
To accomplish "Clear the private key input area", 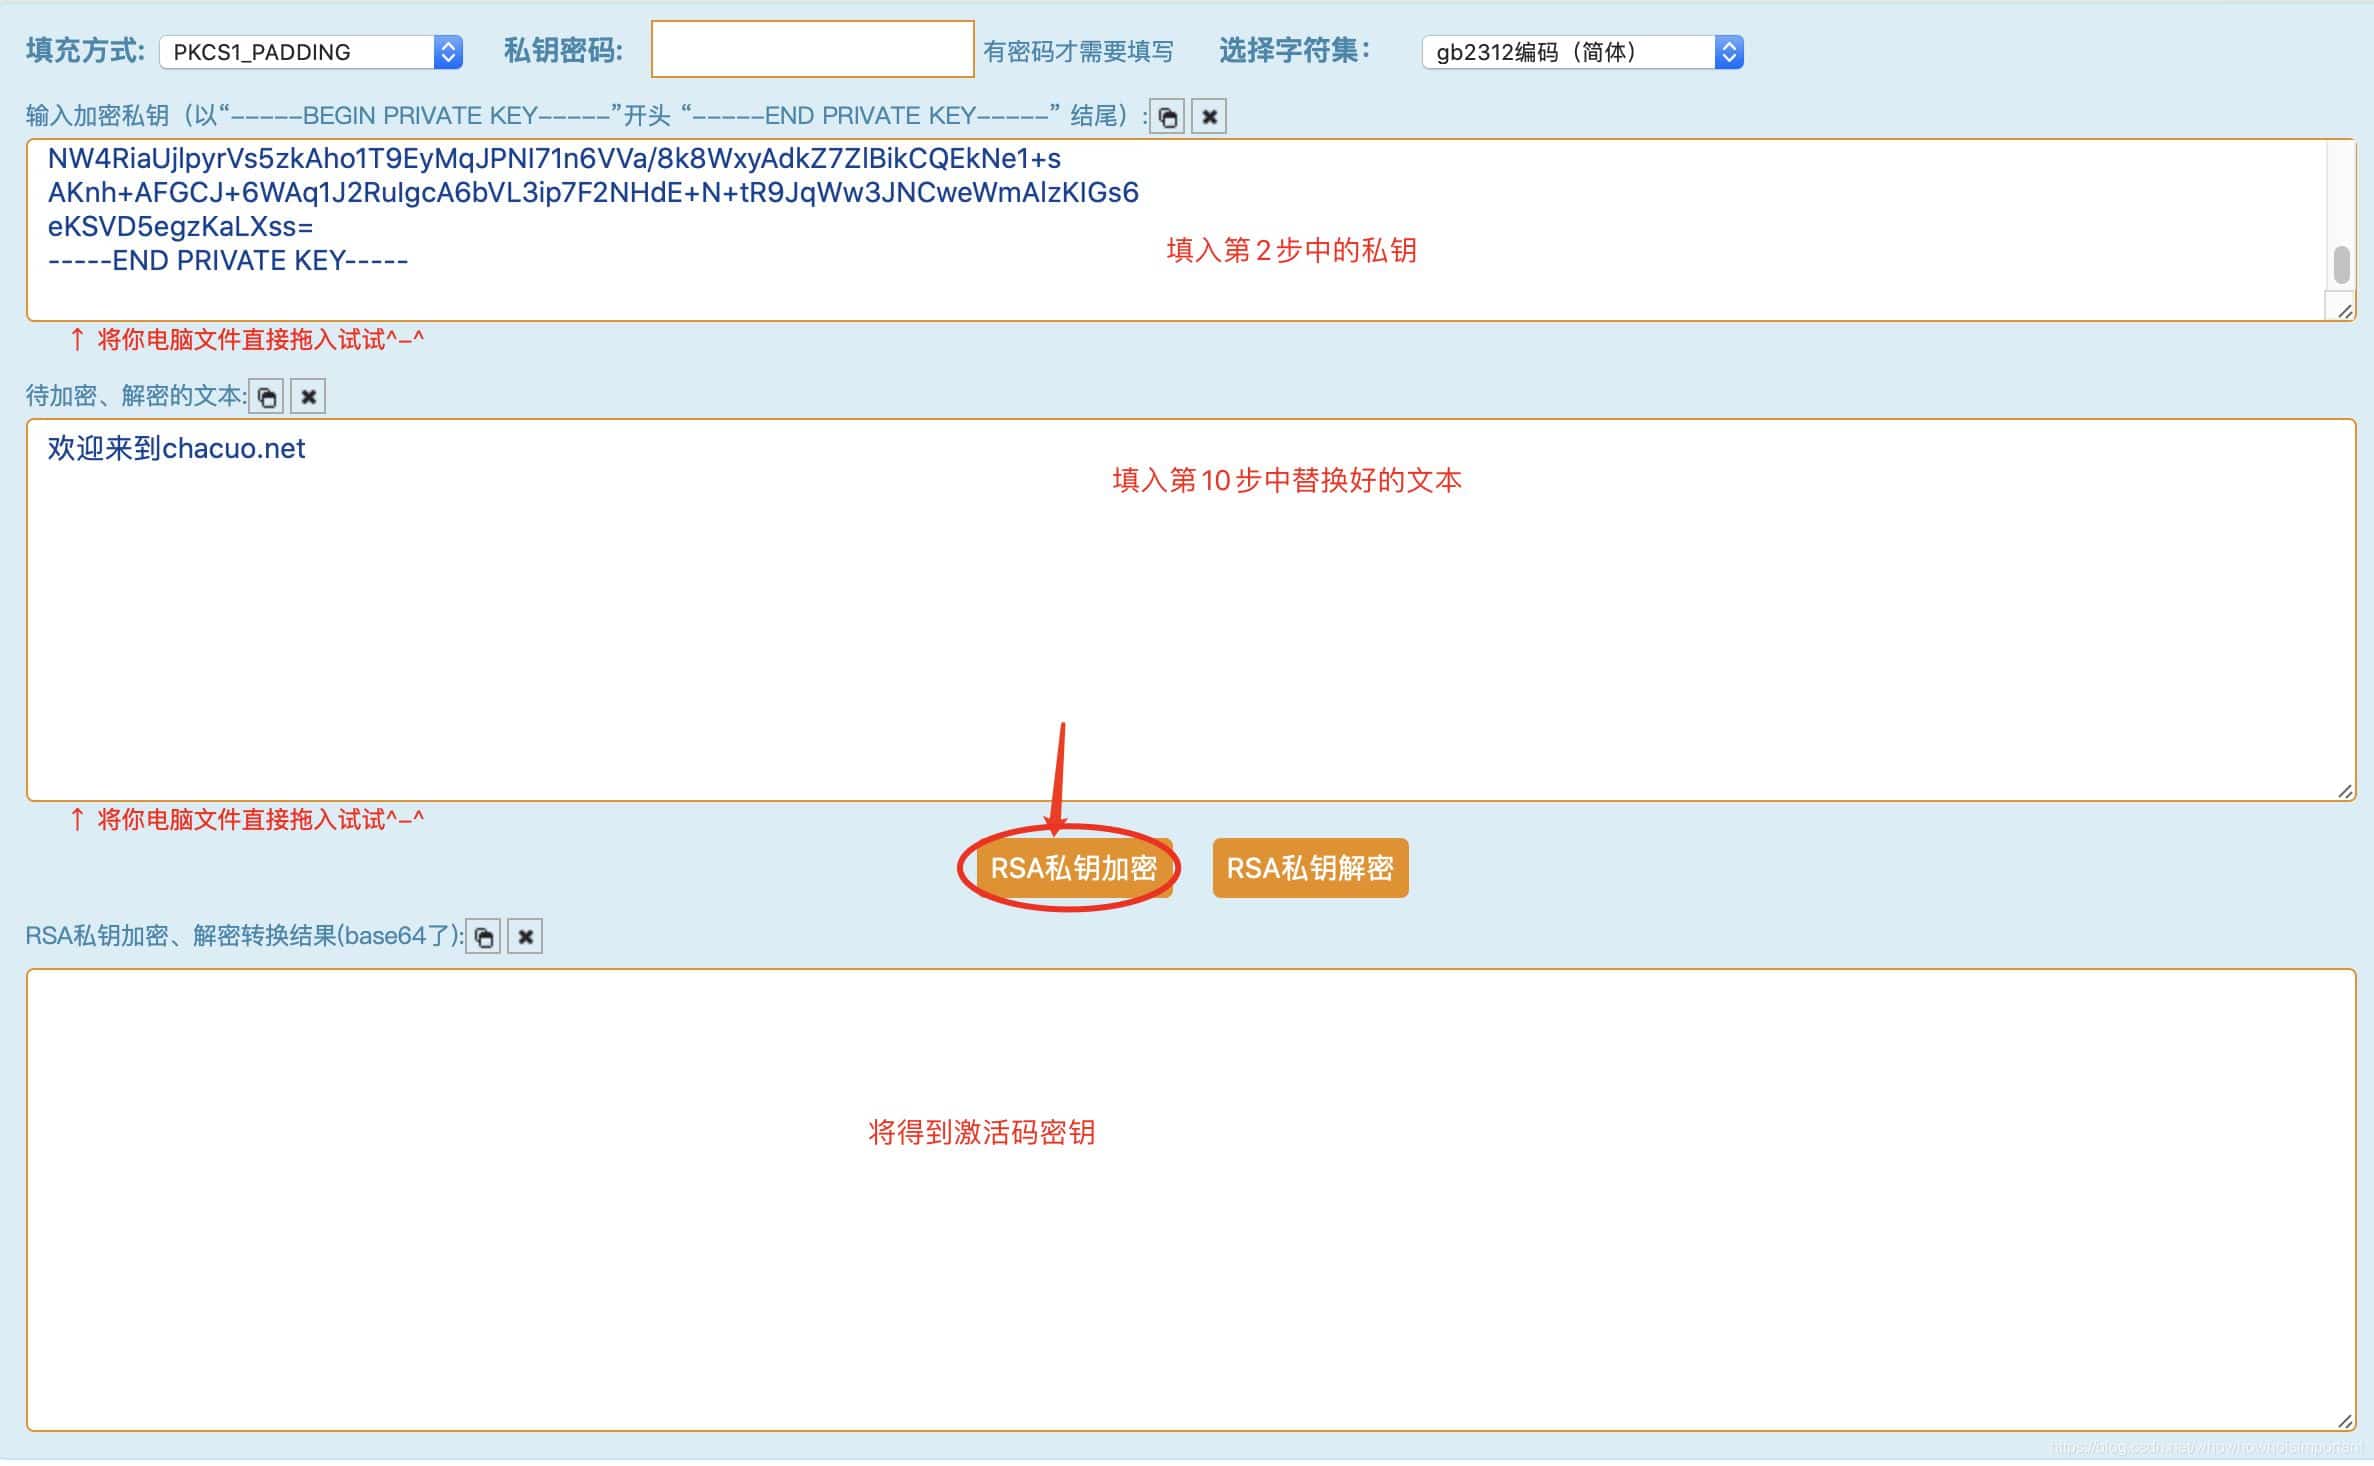I will 1210,116.
